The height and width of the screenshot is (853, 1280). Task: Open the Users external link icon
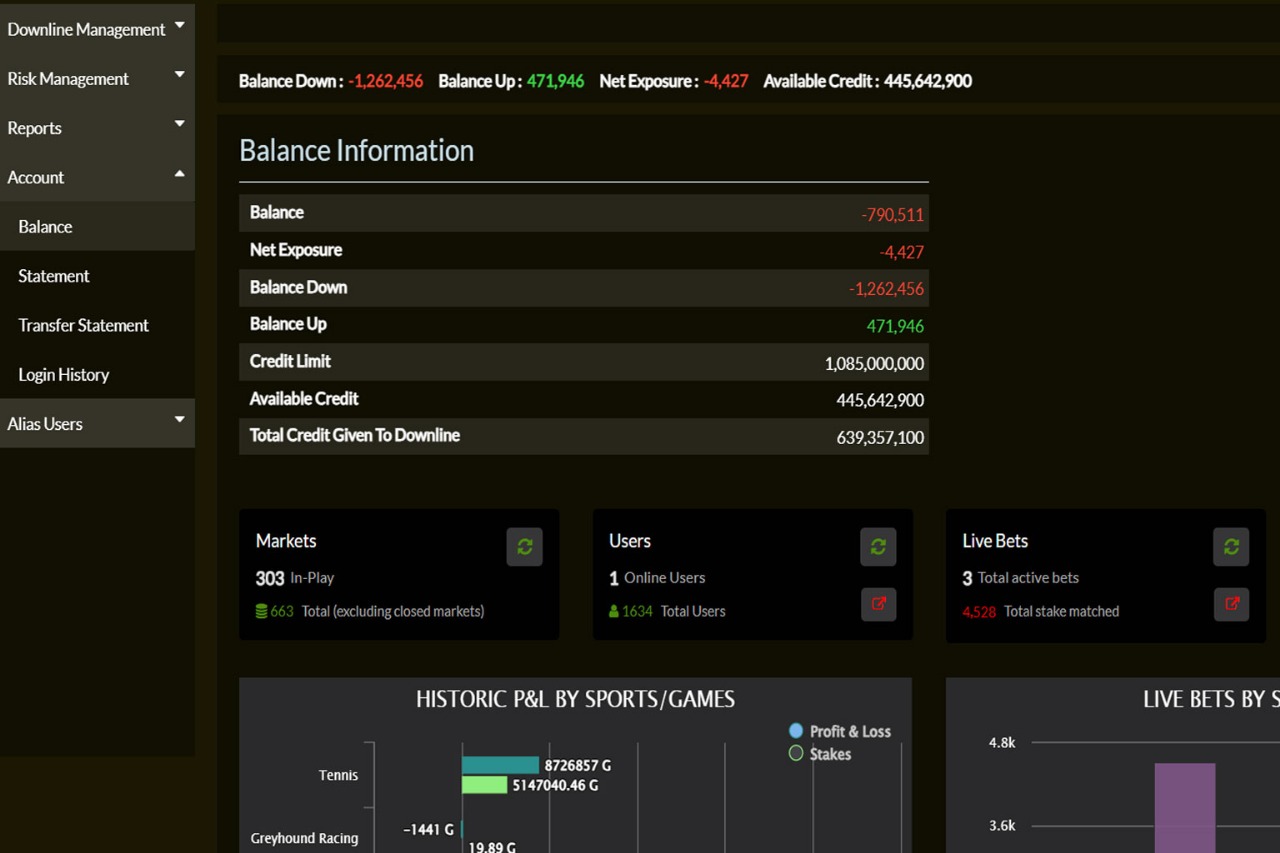click(877, 604)
